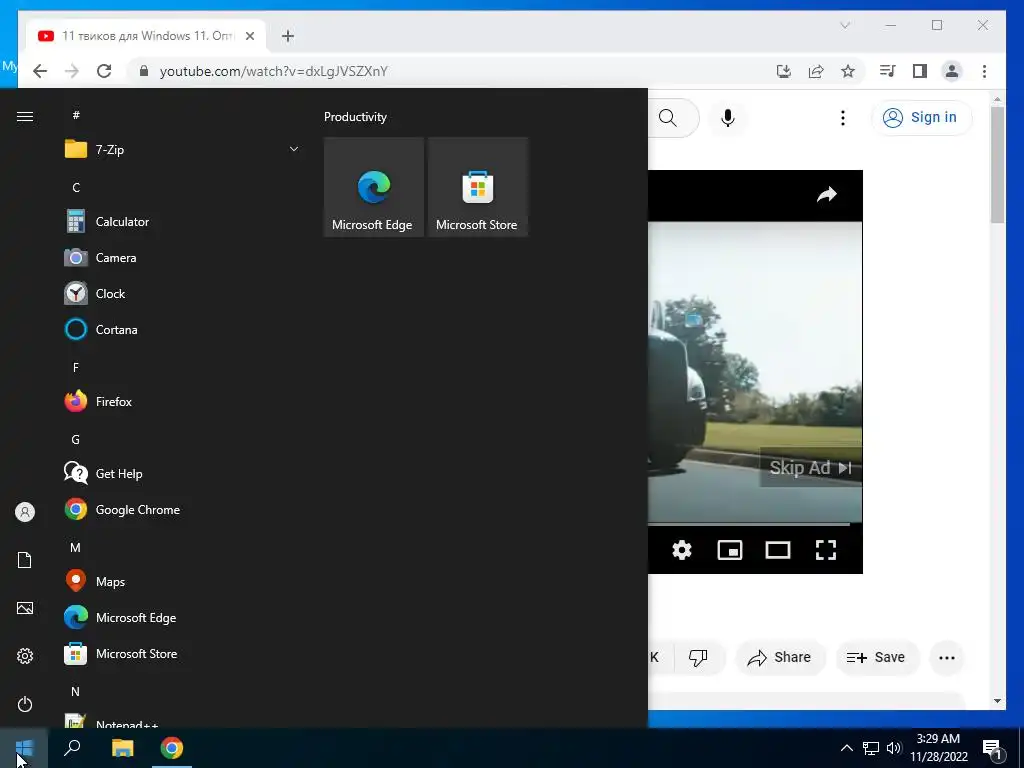Expand the Start menu hamburger navigation

point(25,116)
